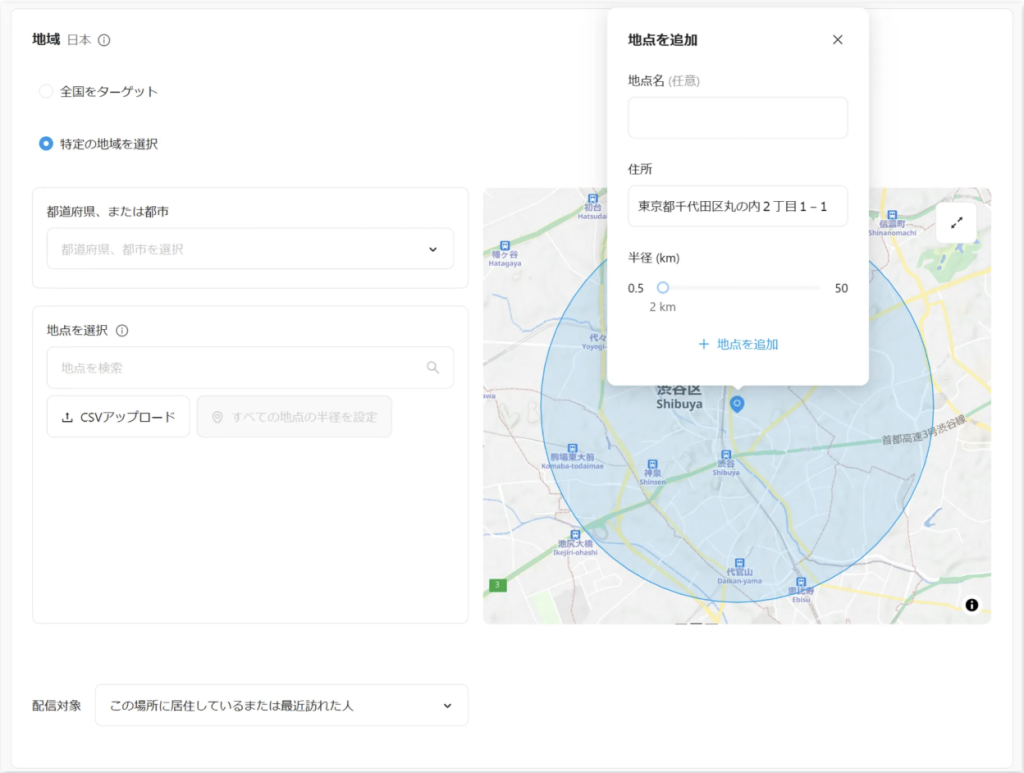Click the すべての地点の半径を設定 button

click(294, 417)
